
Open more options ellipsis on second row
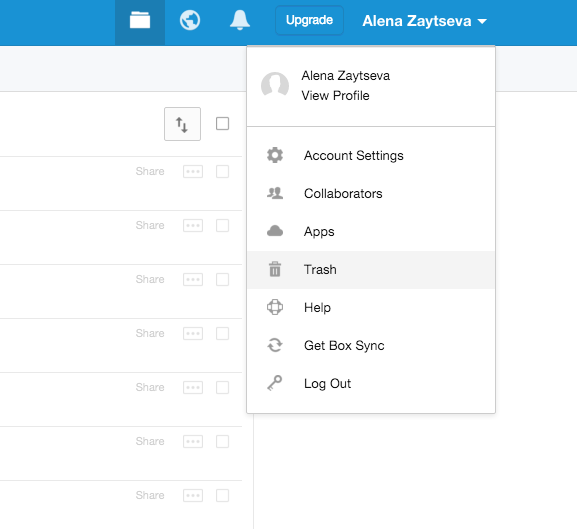coord(193,226)
